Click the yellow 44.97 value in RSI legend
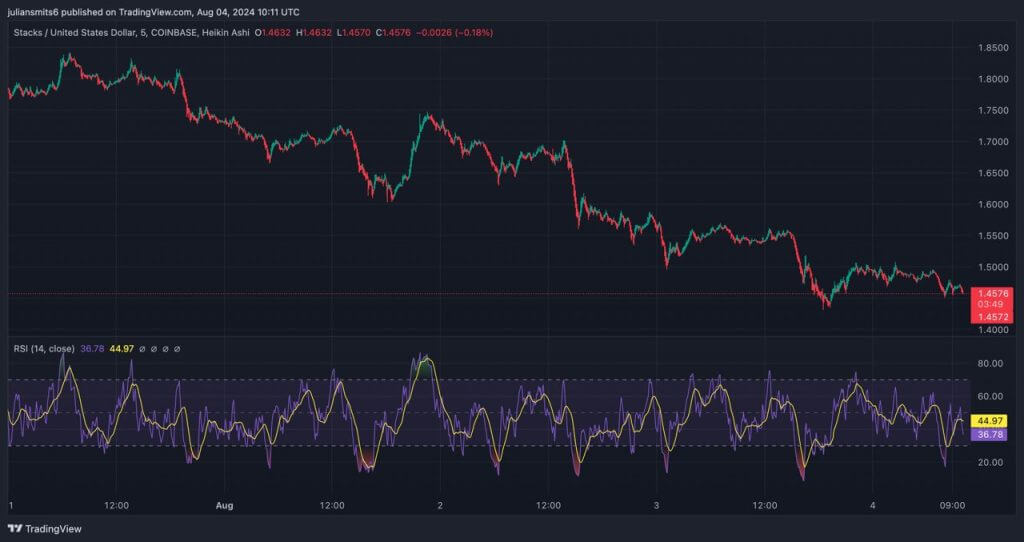The image size is (1024, 542). (120, 349)
